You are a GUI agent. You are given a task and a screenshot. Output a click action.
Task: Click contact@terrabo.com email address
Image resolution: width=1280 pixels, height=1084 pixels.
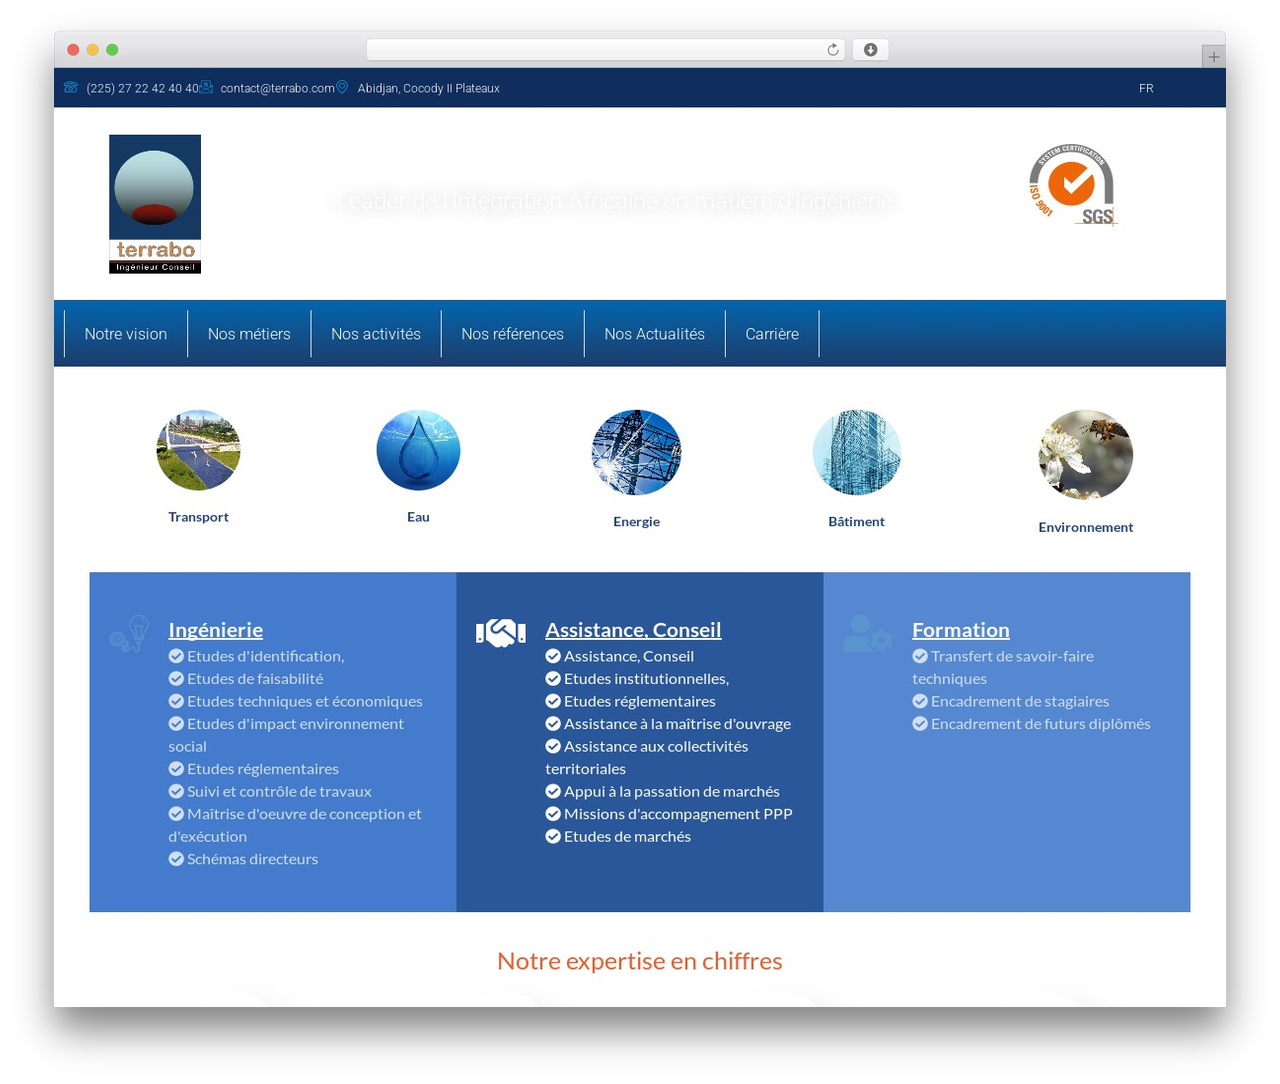[277, 88]
